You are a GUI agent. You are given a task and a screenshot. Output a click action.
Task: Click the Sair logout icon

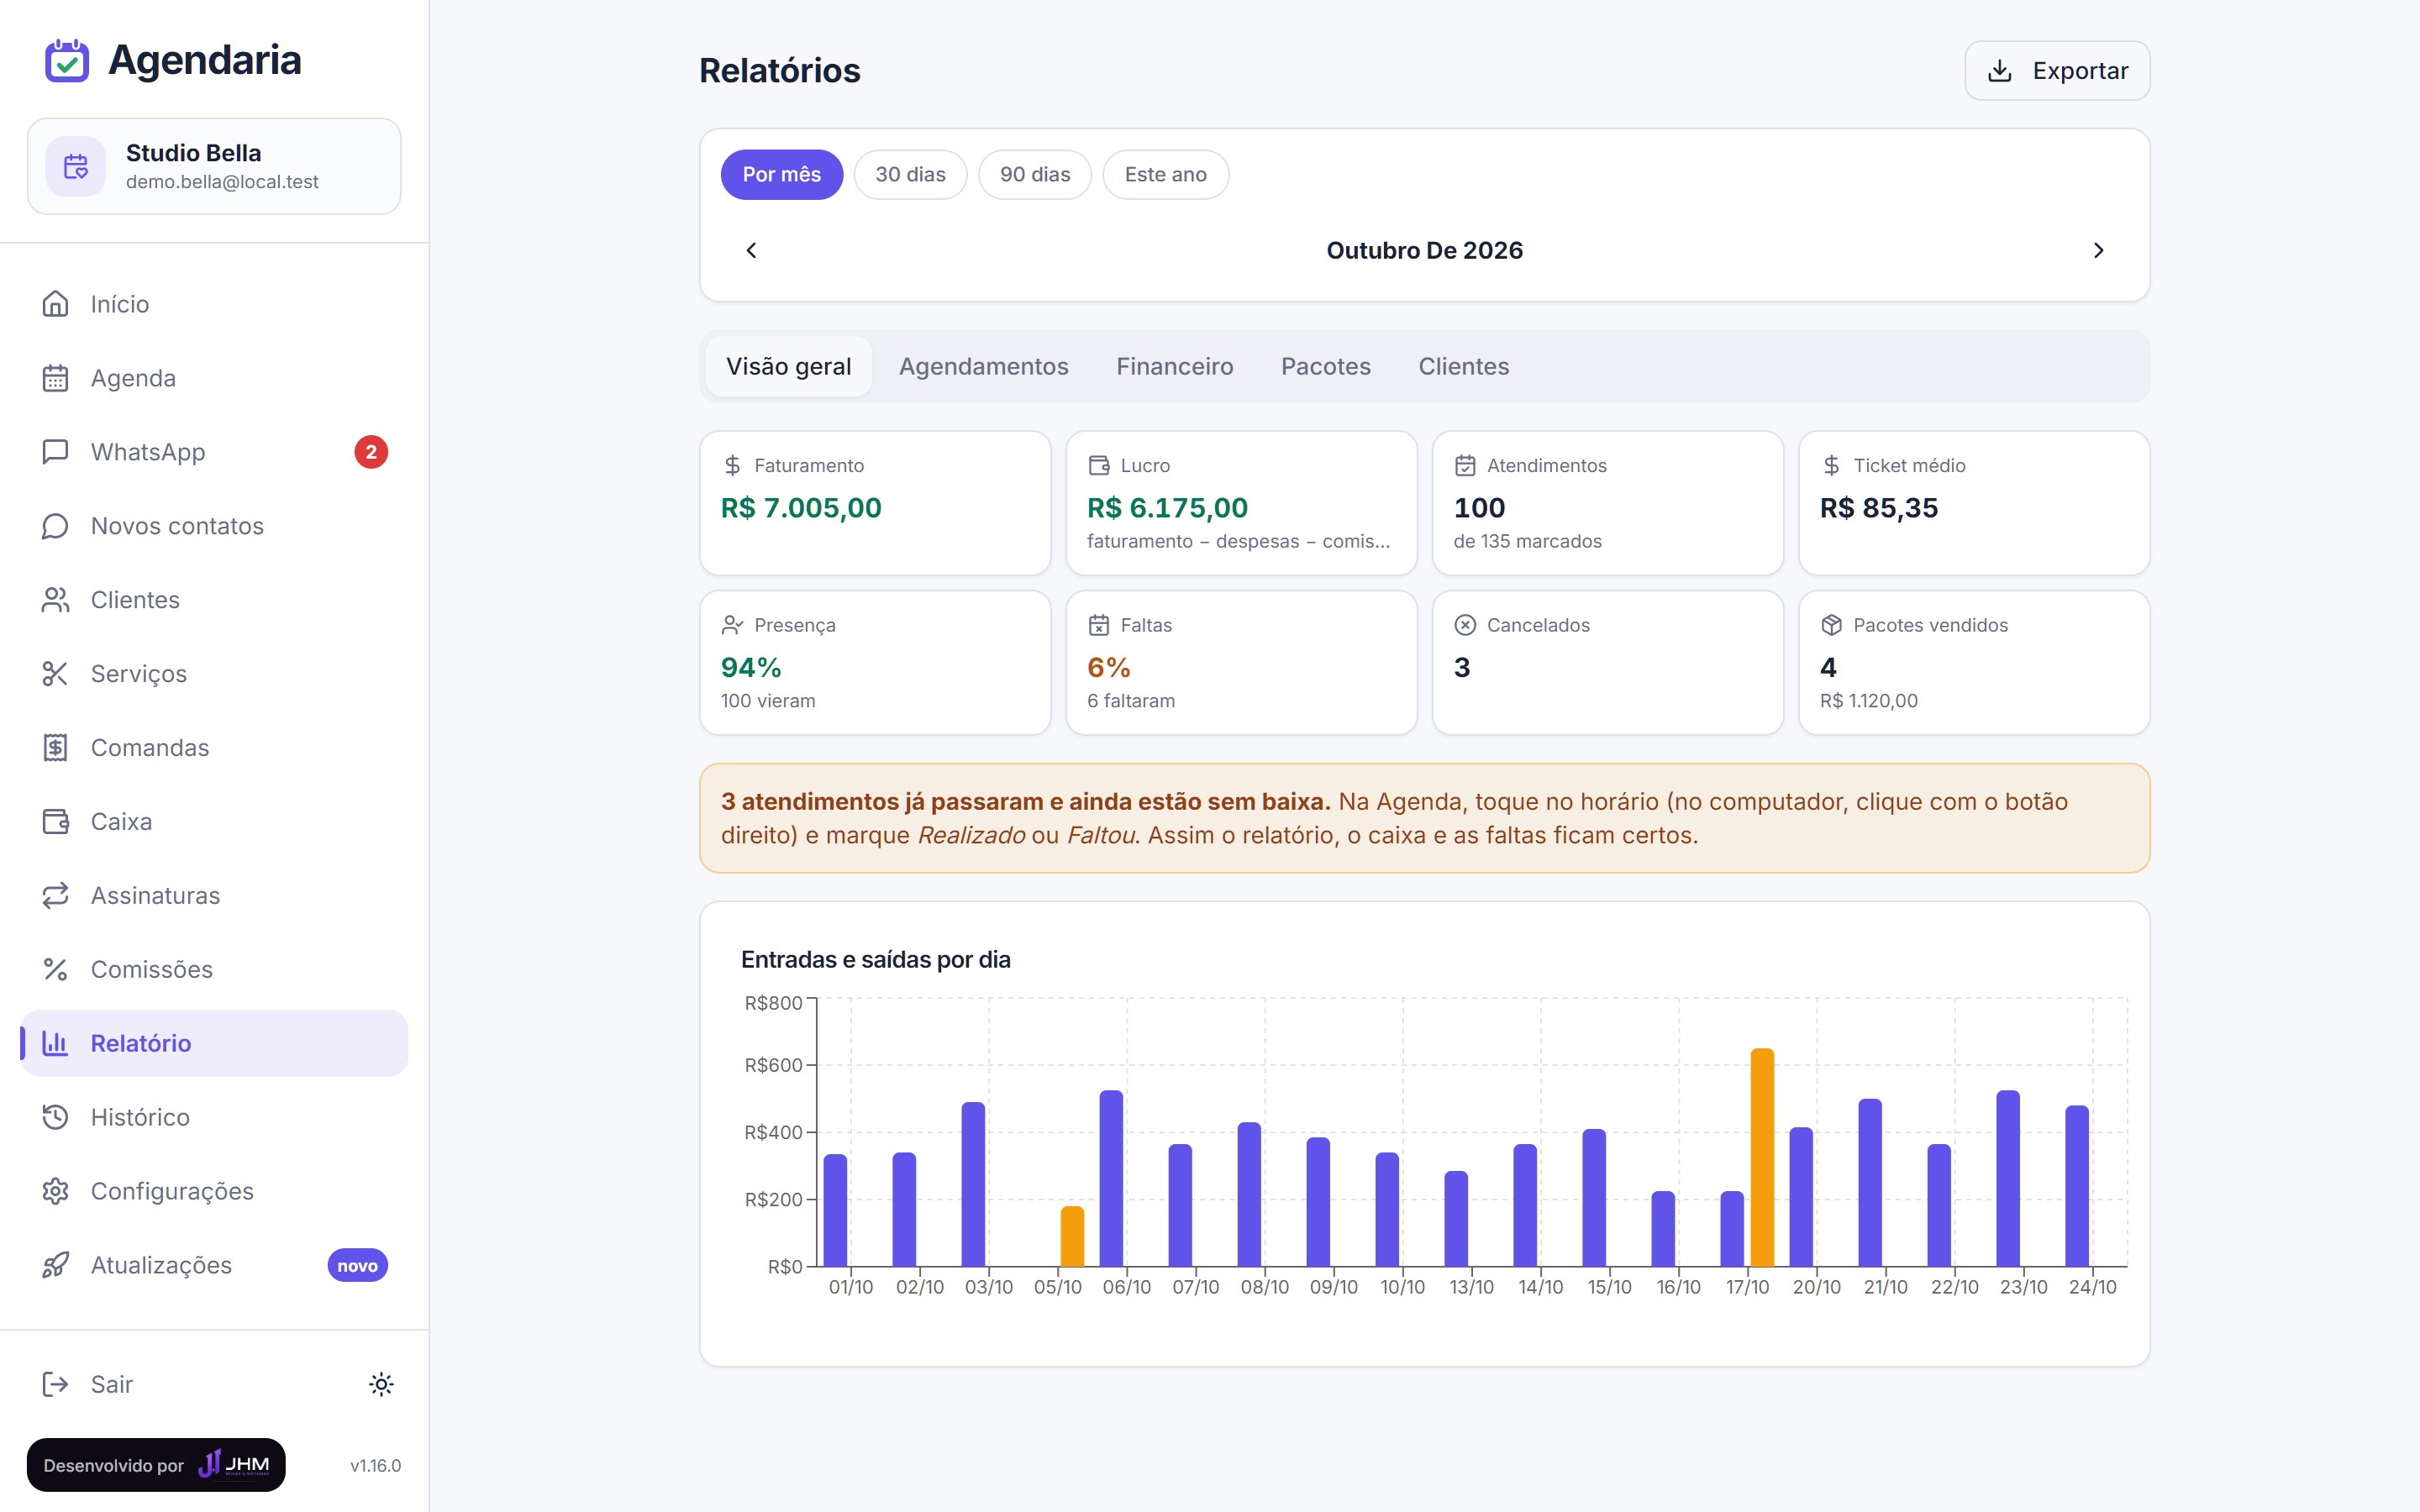click(x=55, y=1385)
